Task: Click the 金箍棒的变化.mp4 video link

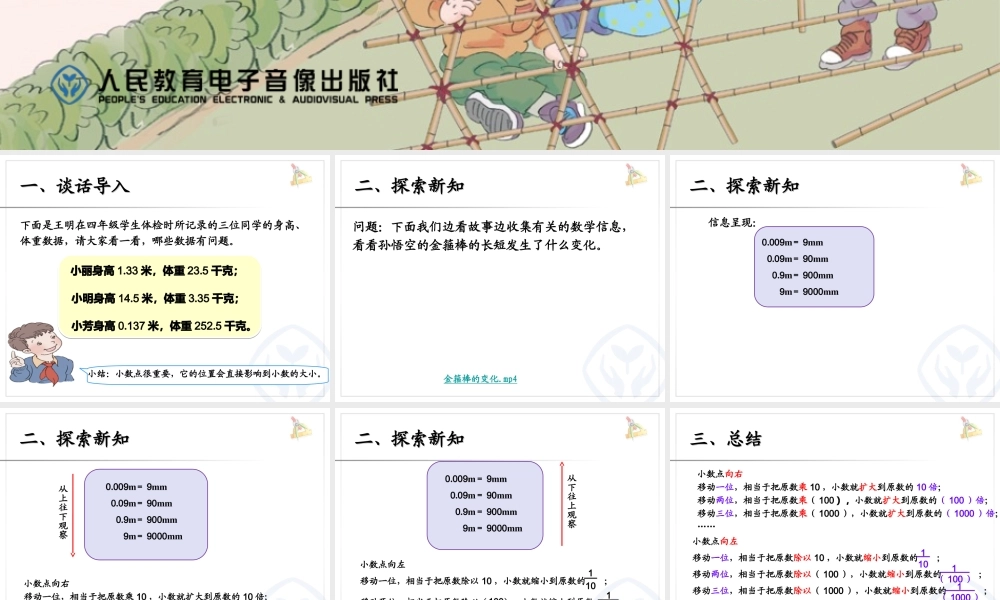Action: point(480,379)
